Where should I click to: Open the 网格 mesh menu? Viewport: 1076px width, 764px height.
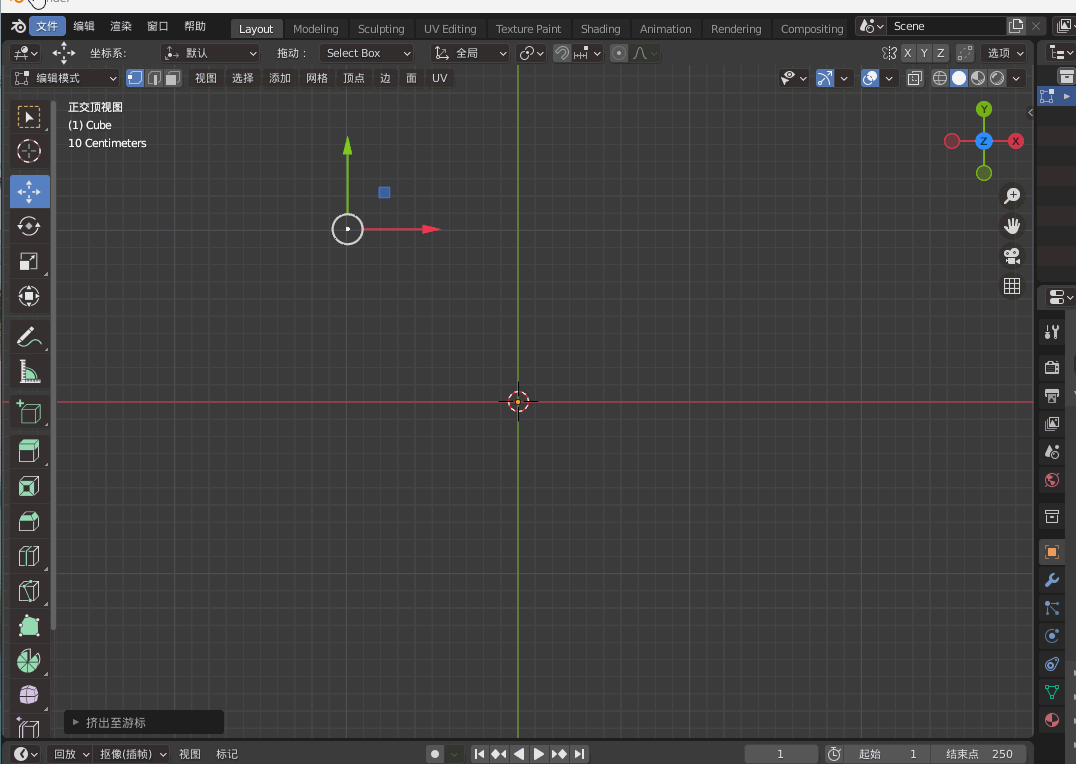pyautogui.click(x=316, y=78)
